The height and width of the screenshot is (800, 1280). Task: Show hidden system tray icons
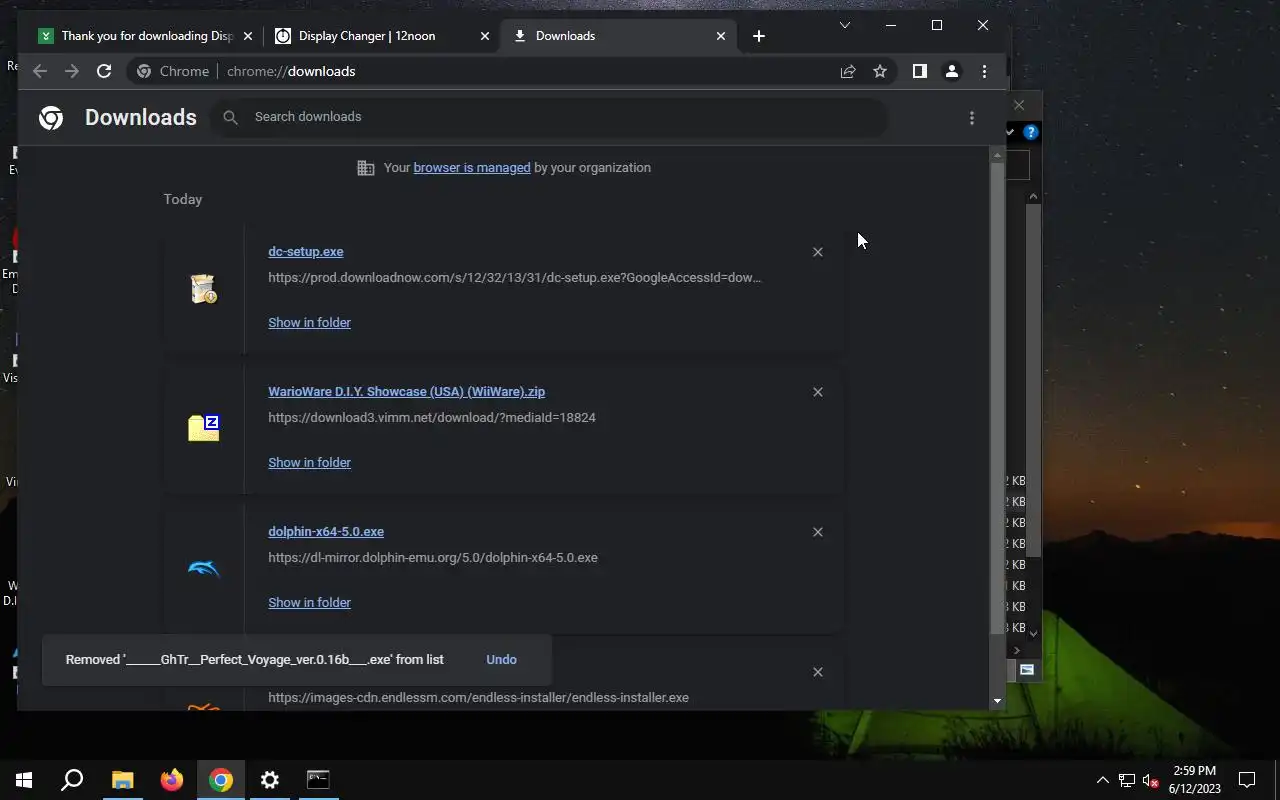(1103, 780)
